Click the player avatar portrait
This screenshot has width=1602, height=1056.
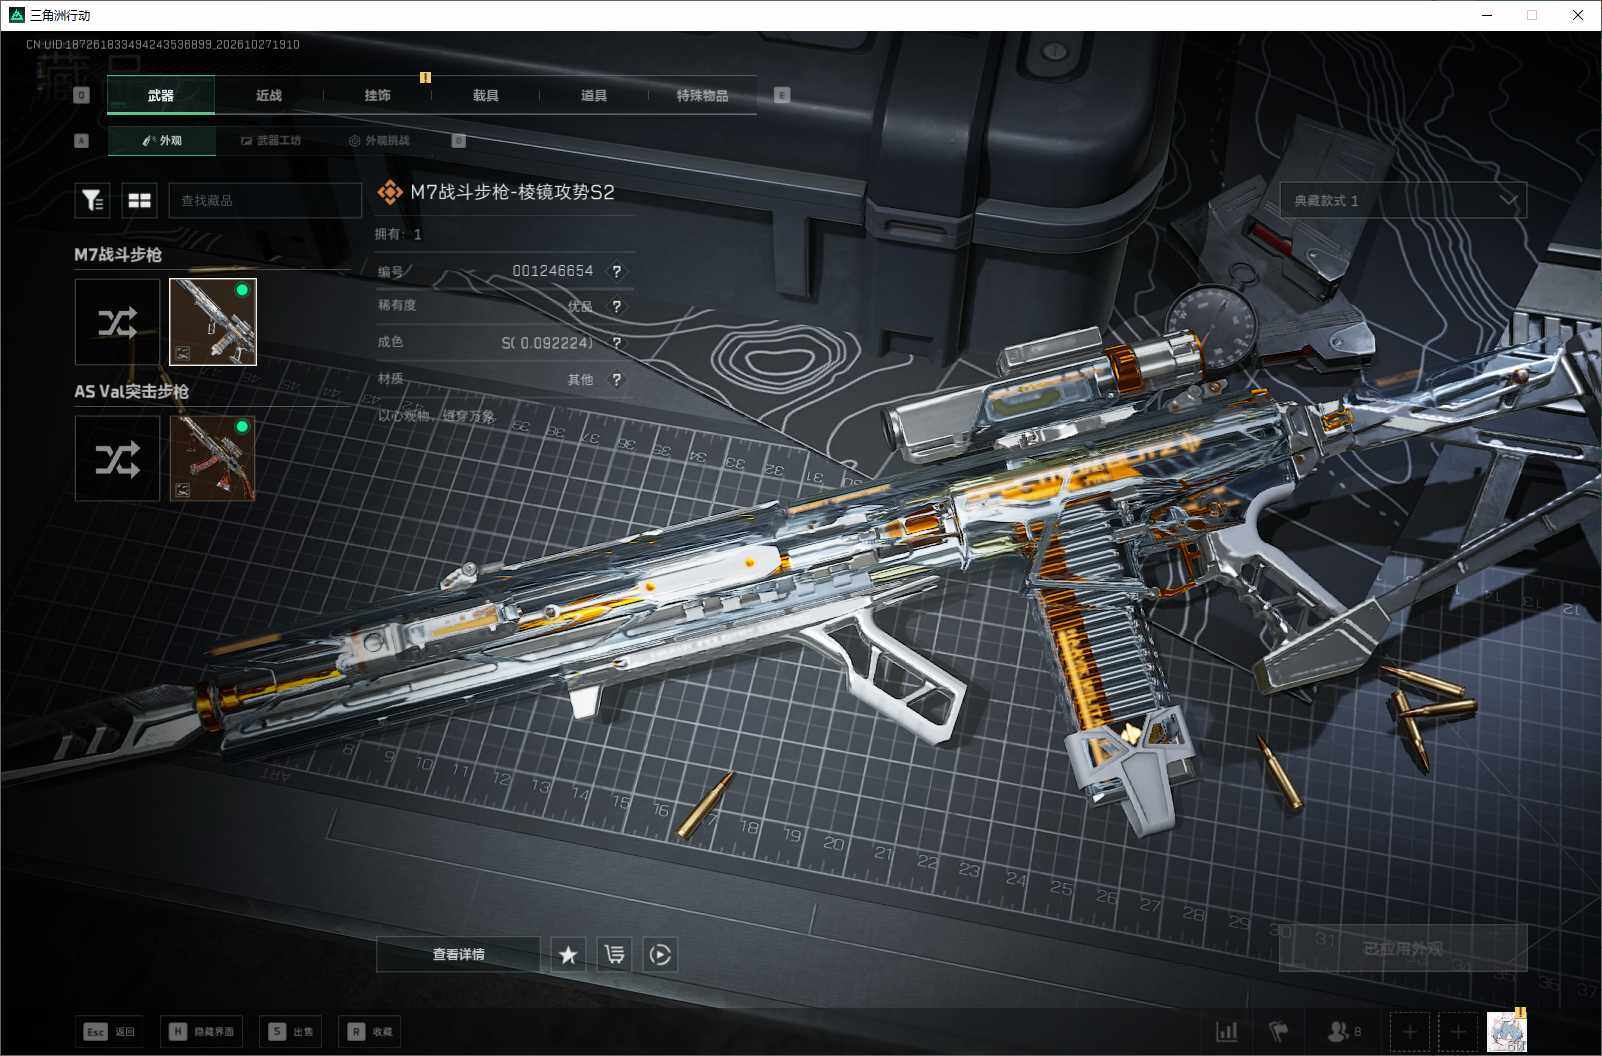pos(1507,1031)
